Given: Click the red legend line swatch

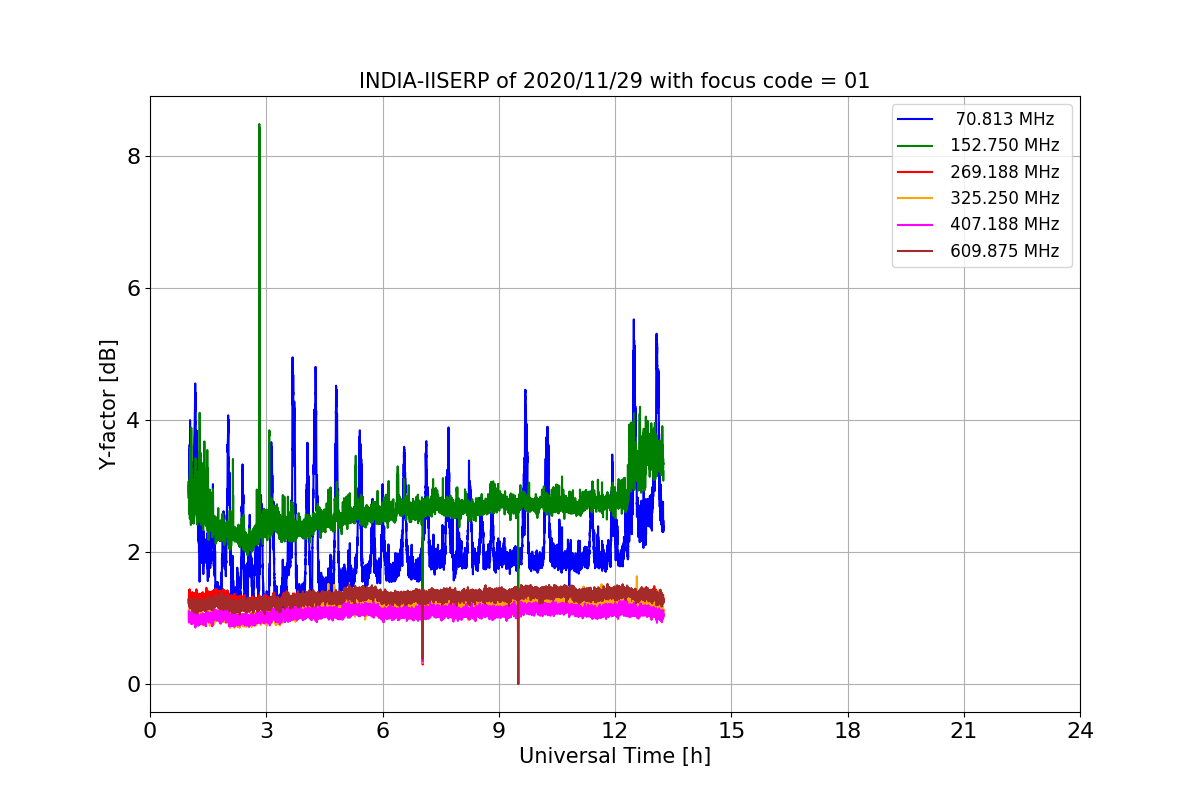Looking at the screenshot, I should [x=915, y=172].
